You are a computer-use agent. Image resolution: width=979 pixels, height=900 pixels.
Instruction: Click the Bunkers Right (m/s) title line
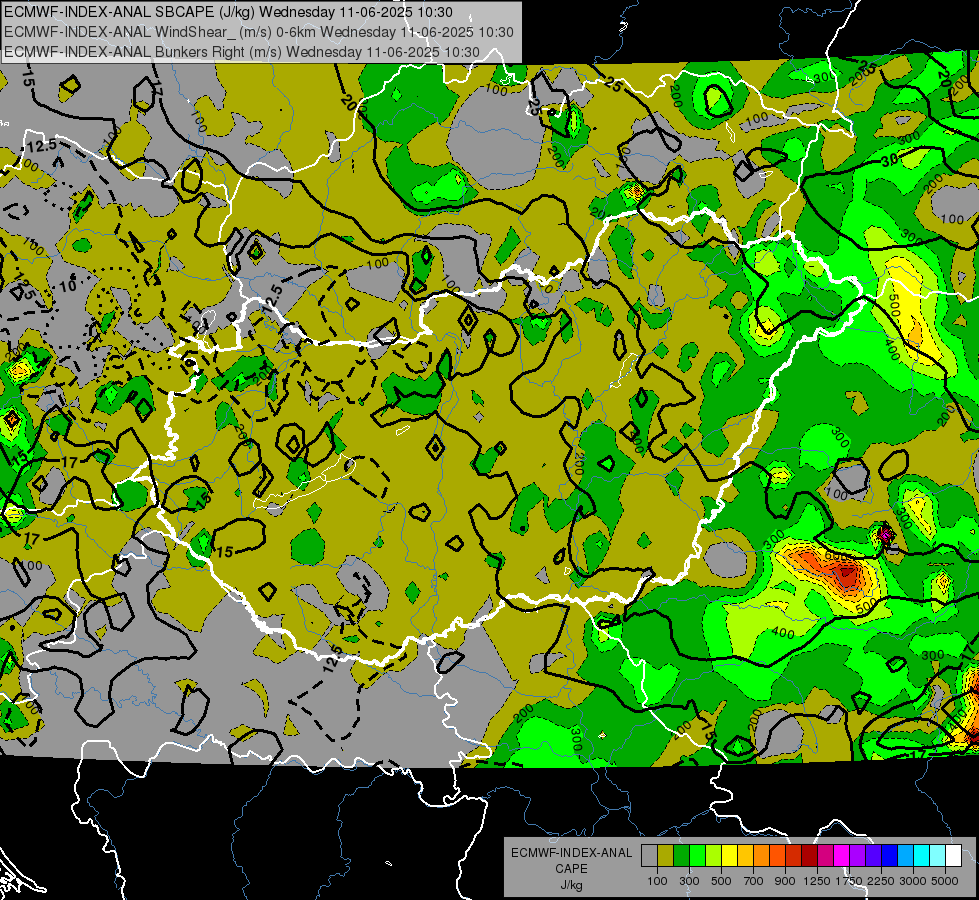[242, 52]
